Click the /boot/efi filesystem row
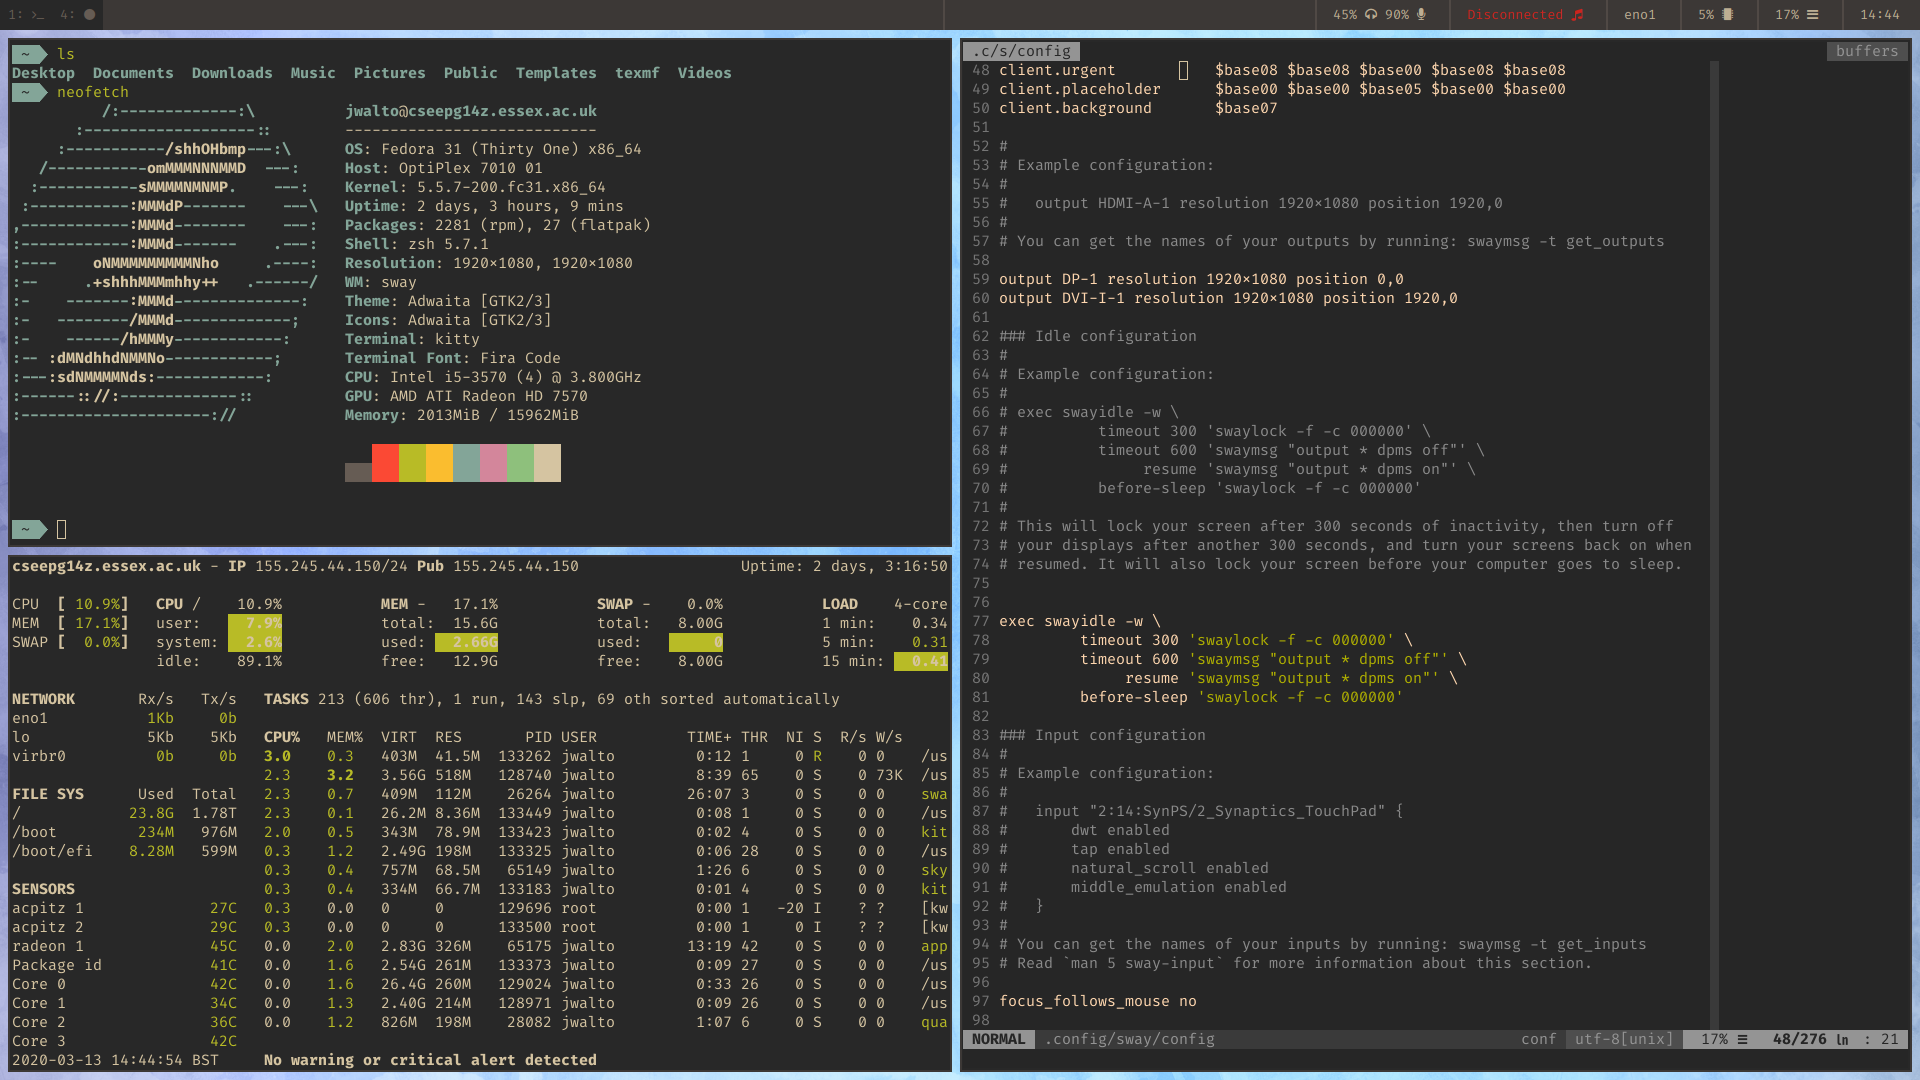The image size is (1920, 1080). pos(125,851)
